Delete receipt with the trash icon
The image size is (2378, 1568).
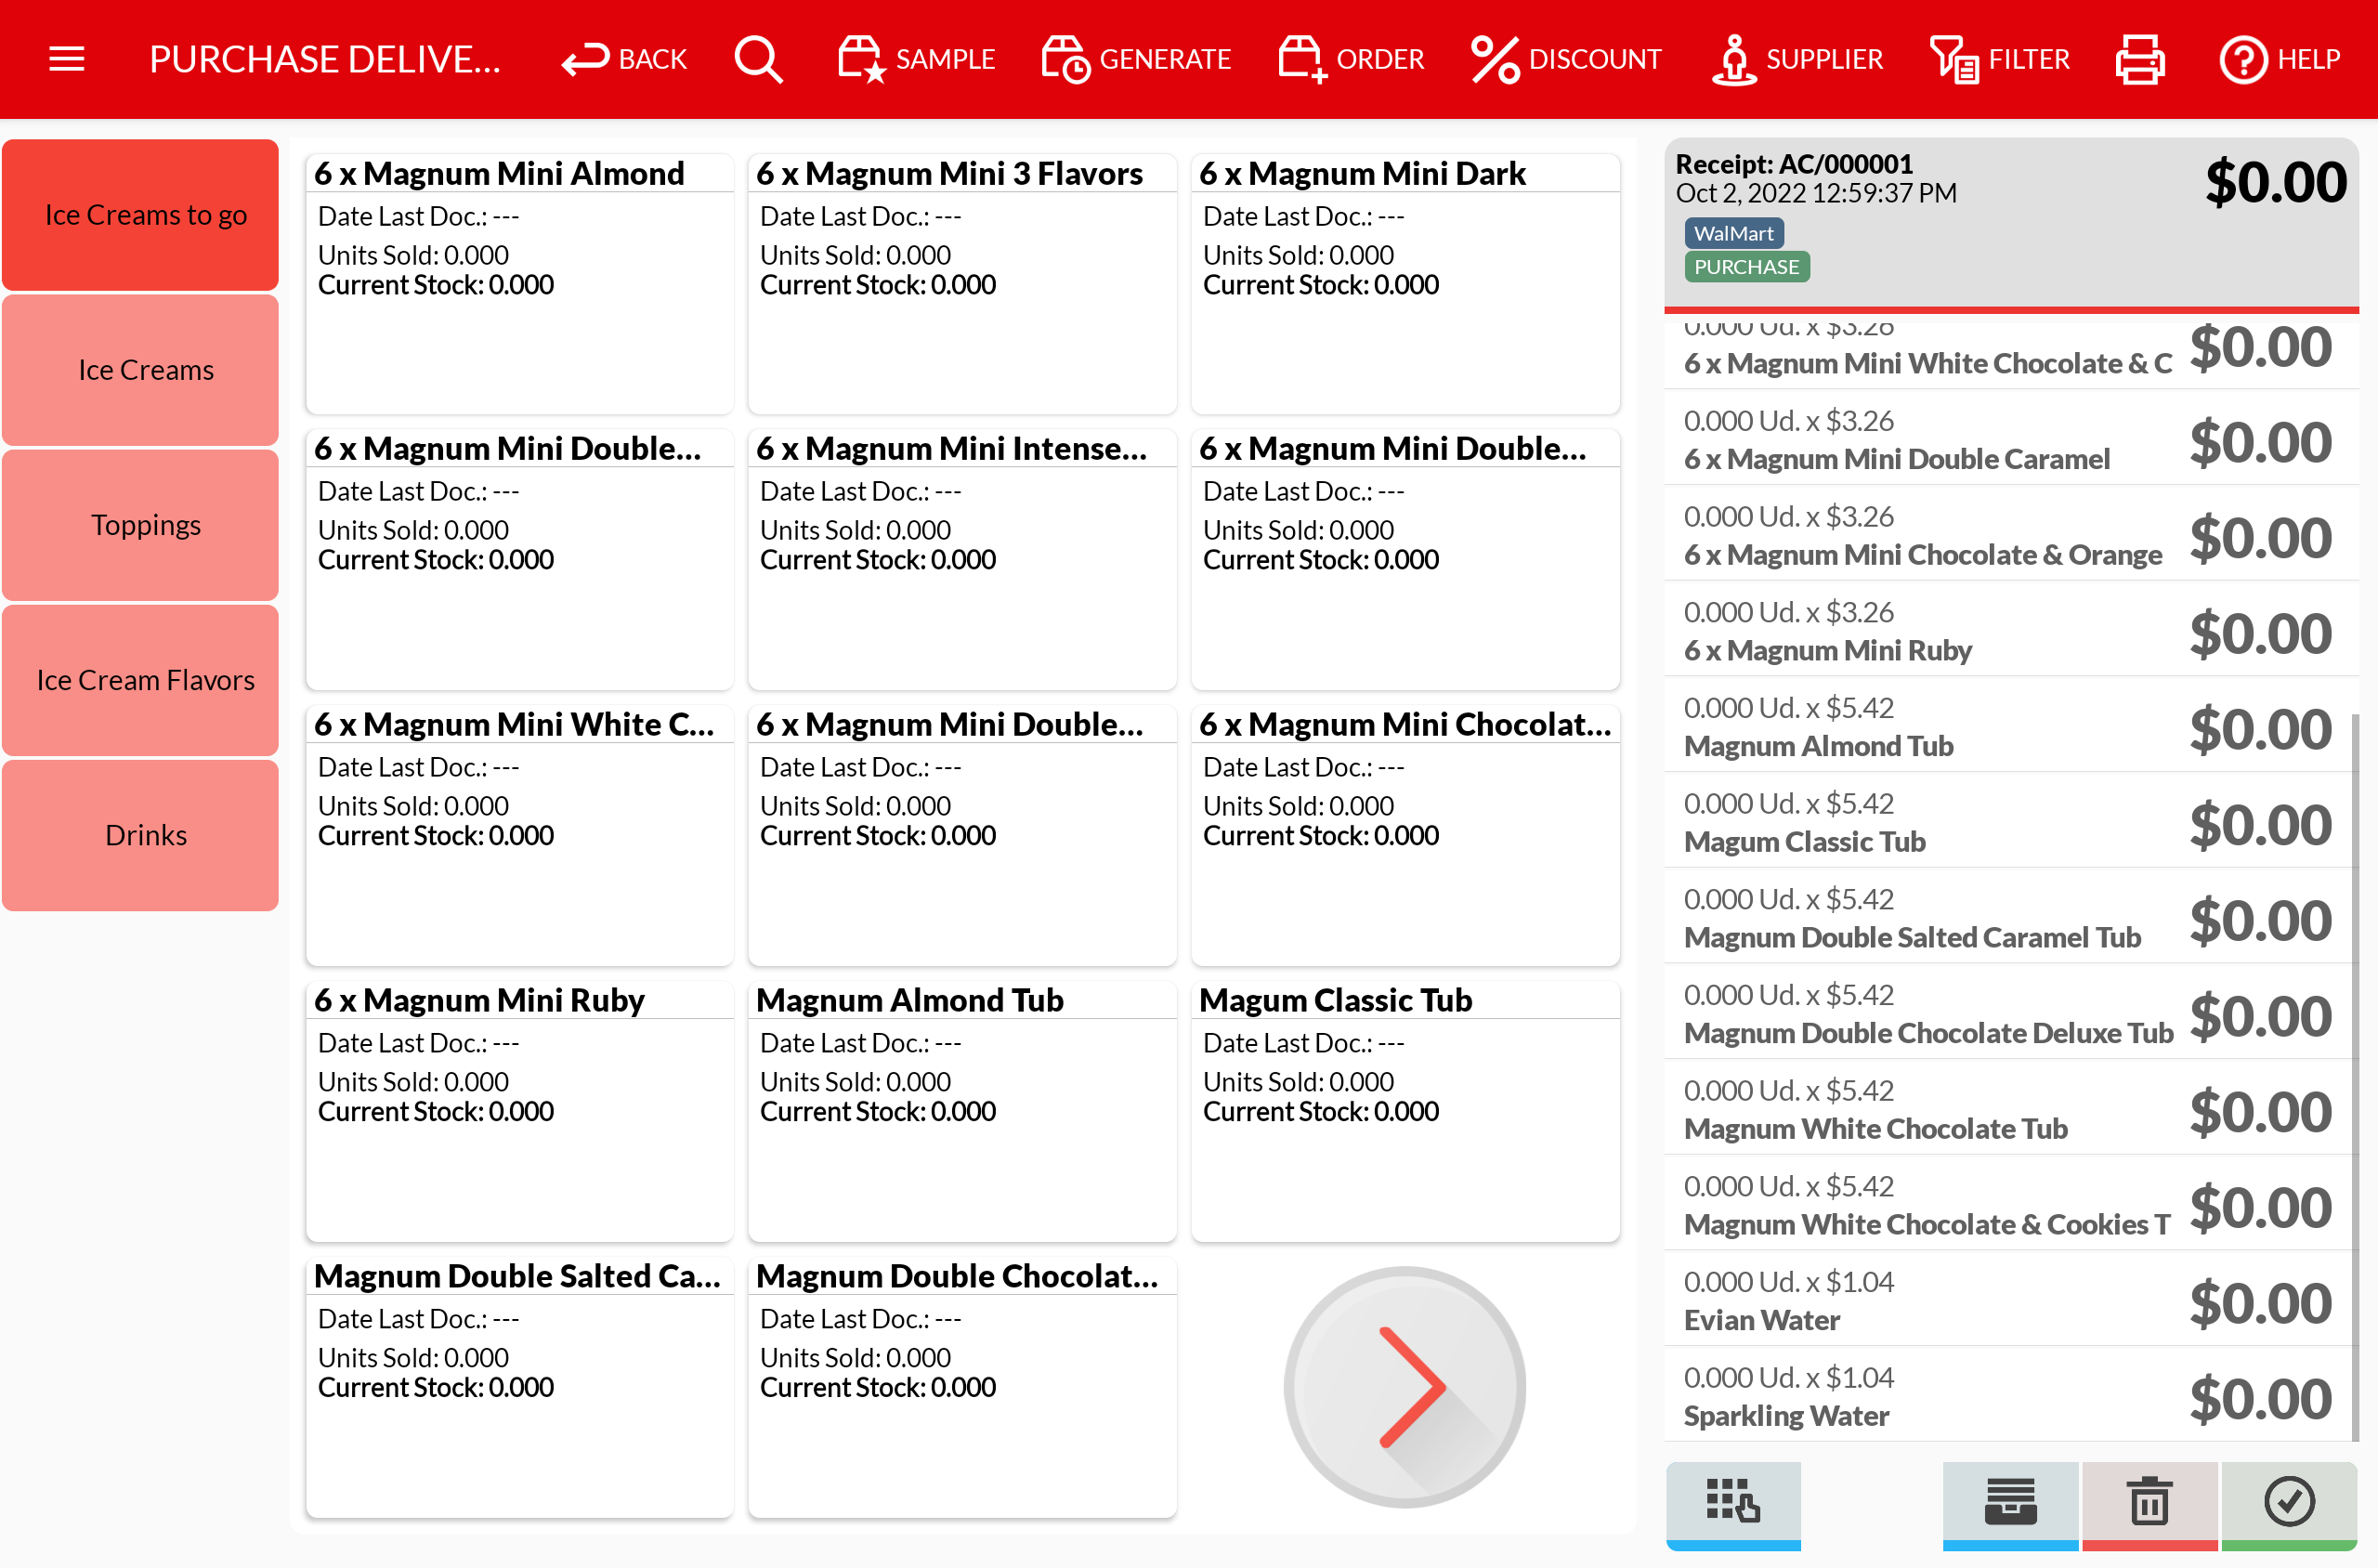coord(2149,1502)
